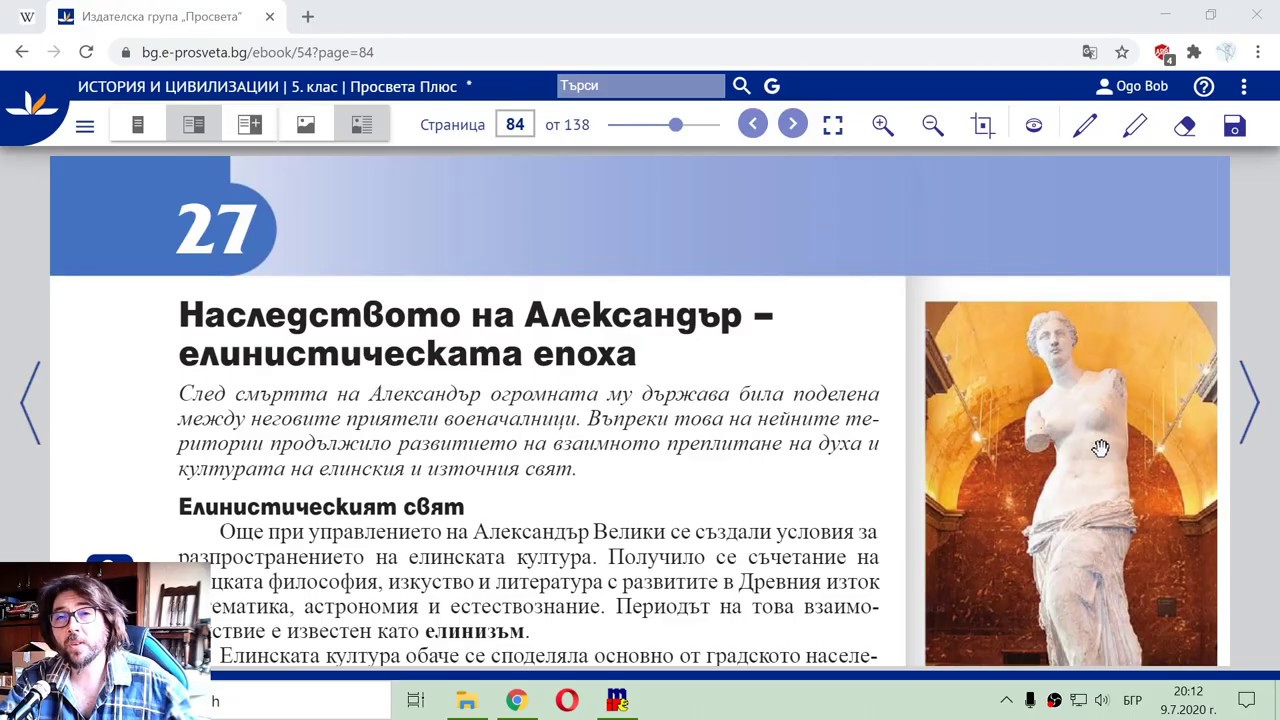The image size is (1280, 720).
Task: Click the magnifier search icon
Action: (741, 86)
